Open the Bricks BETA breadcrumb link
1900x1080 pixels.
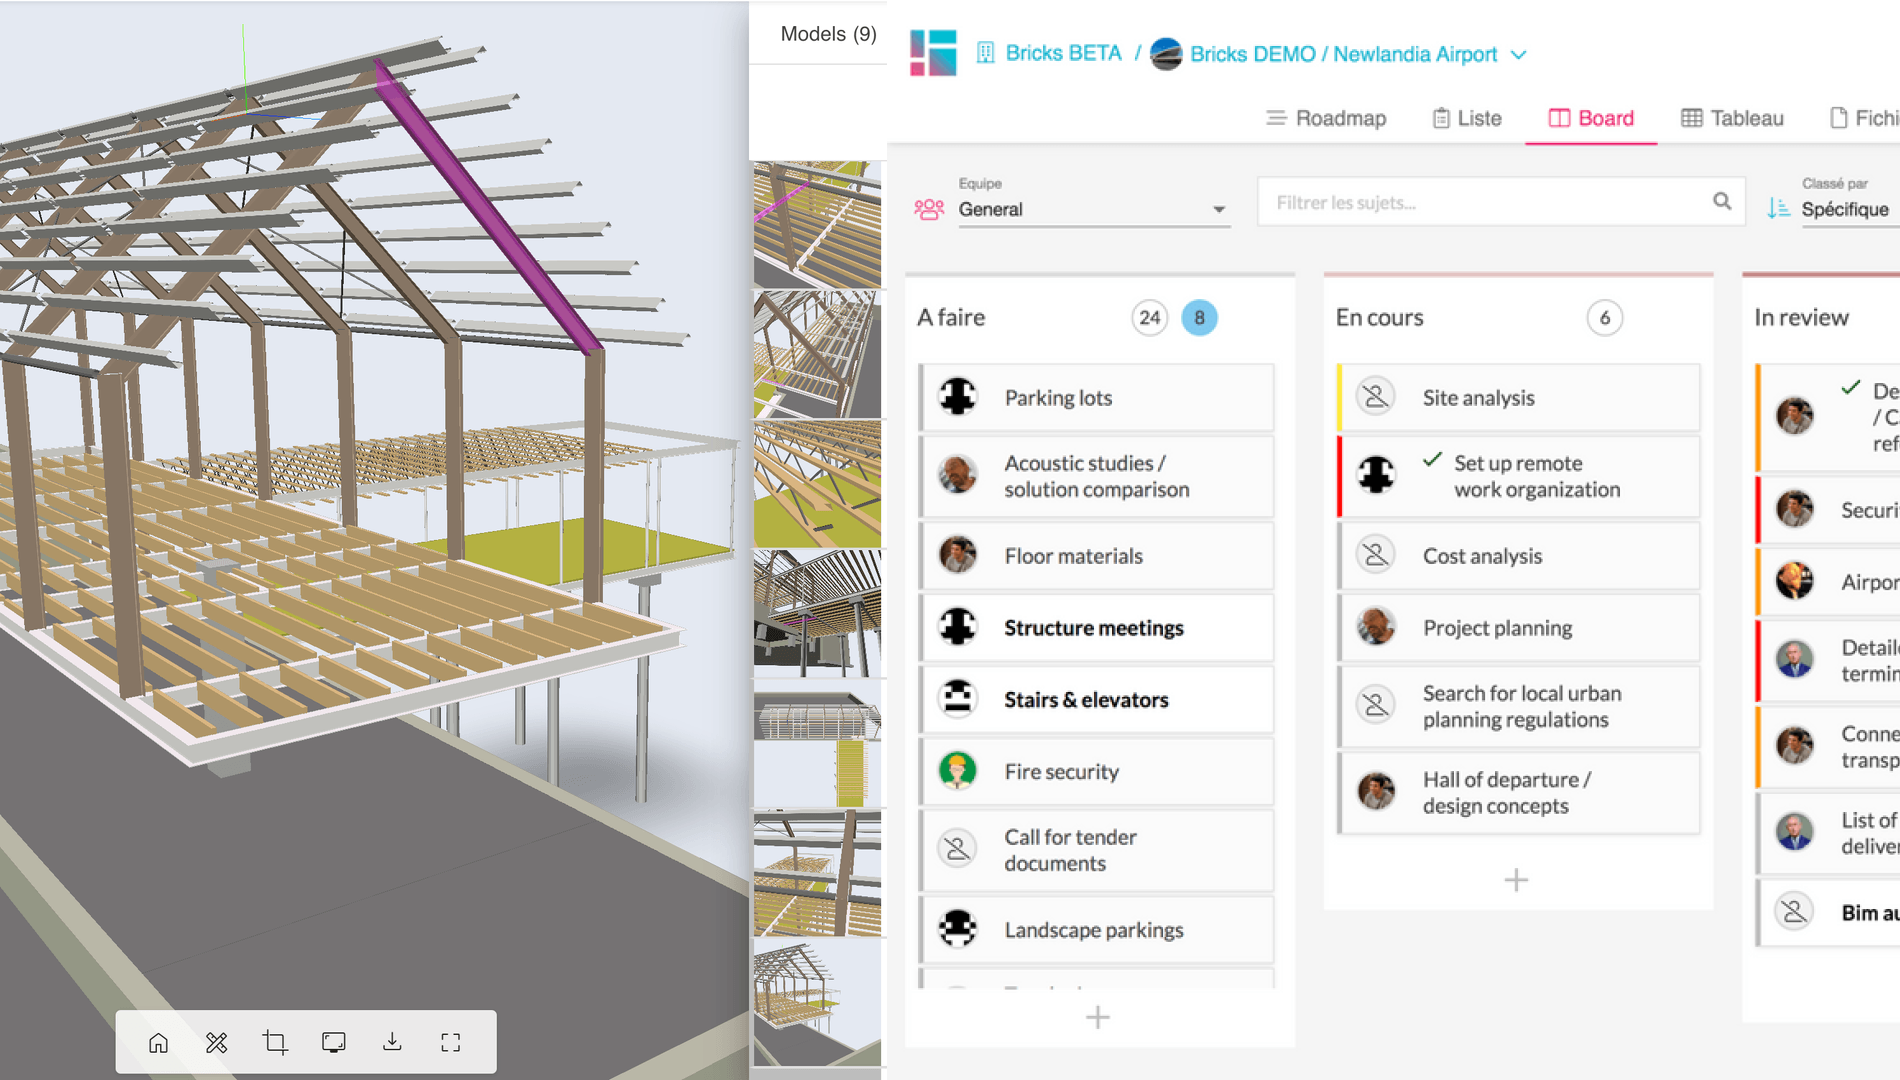click(1062, 53)
